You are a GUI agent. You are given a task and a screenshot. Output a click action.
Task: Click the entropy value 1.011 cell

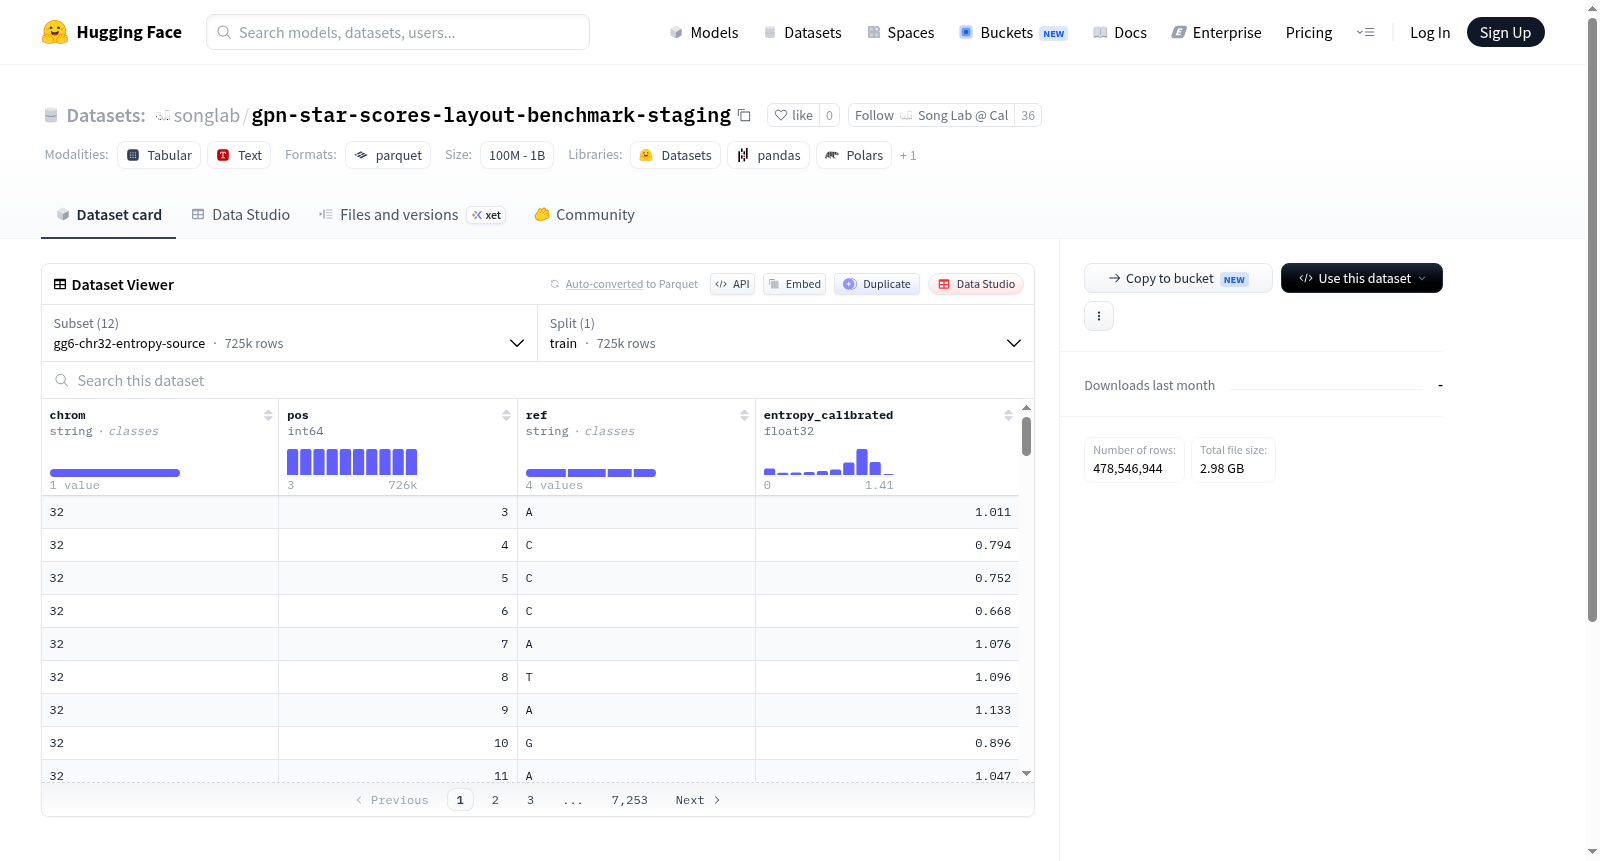click(x=887, y=512)
